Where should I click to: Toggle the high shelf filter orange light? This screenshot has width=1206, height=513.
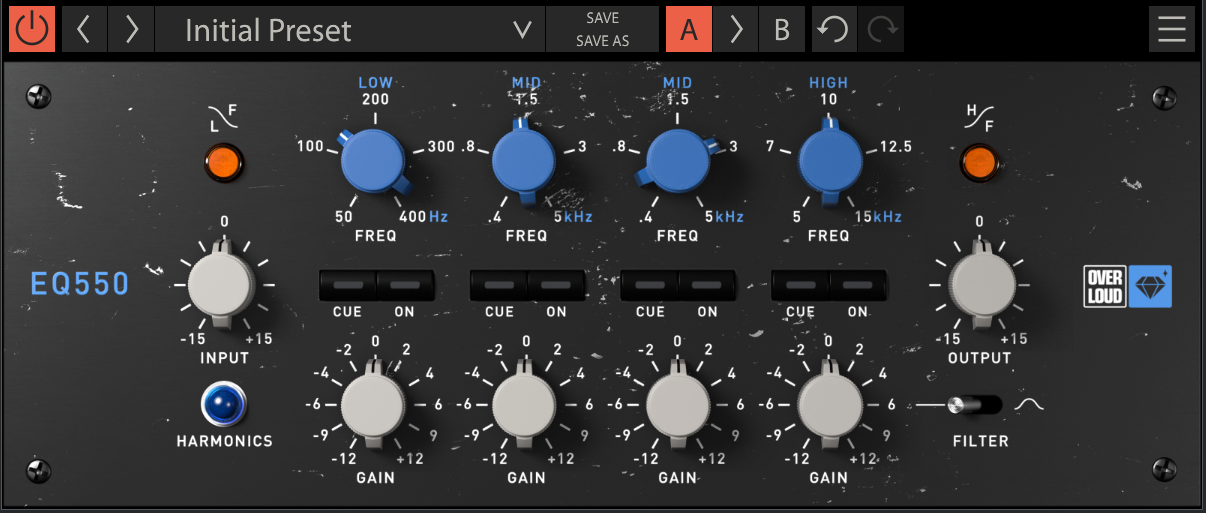pos(979,162)
